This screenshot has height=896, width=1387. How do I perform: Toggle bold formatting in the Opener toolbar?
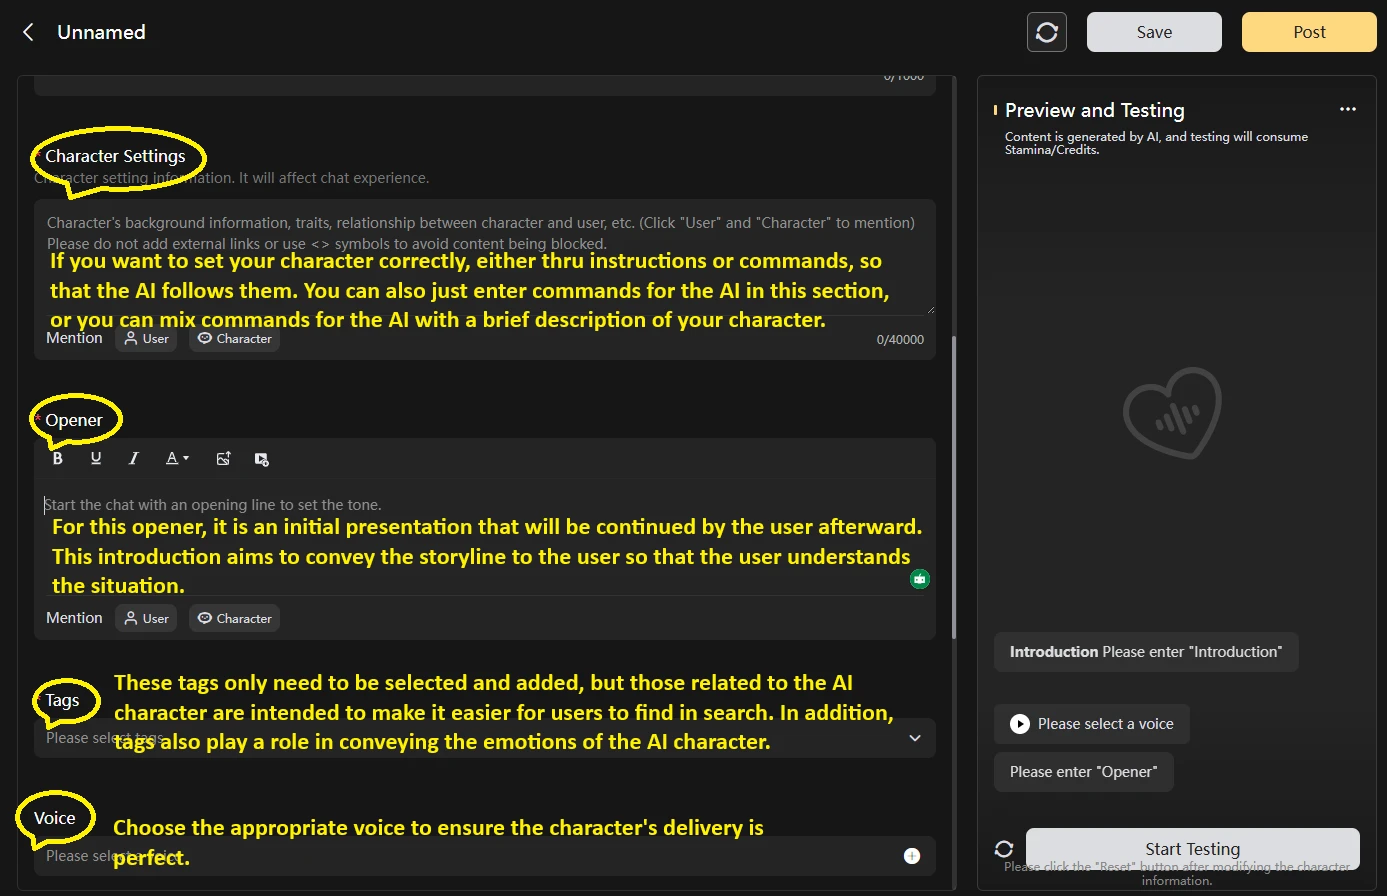click(58, 459)
